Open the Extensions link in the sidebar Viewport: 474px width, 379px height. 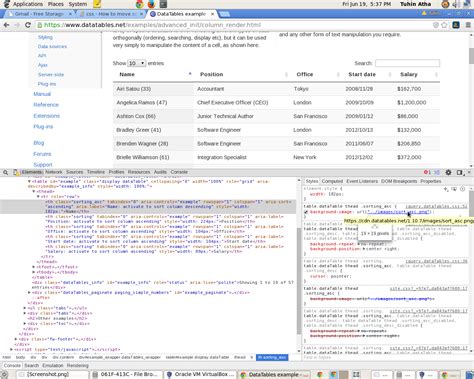click(47, 116)
